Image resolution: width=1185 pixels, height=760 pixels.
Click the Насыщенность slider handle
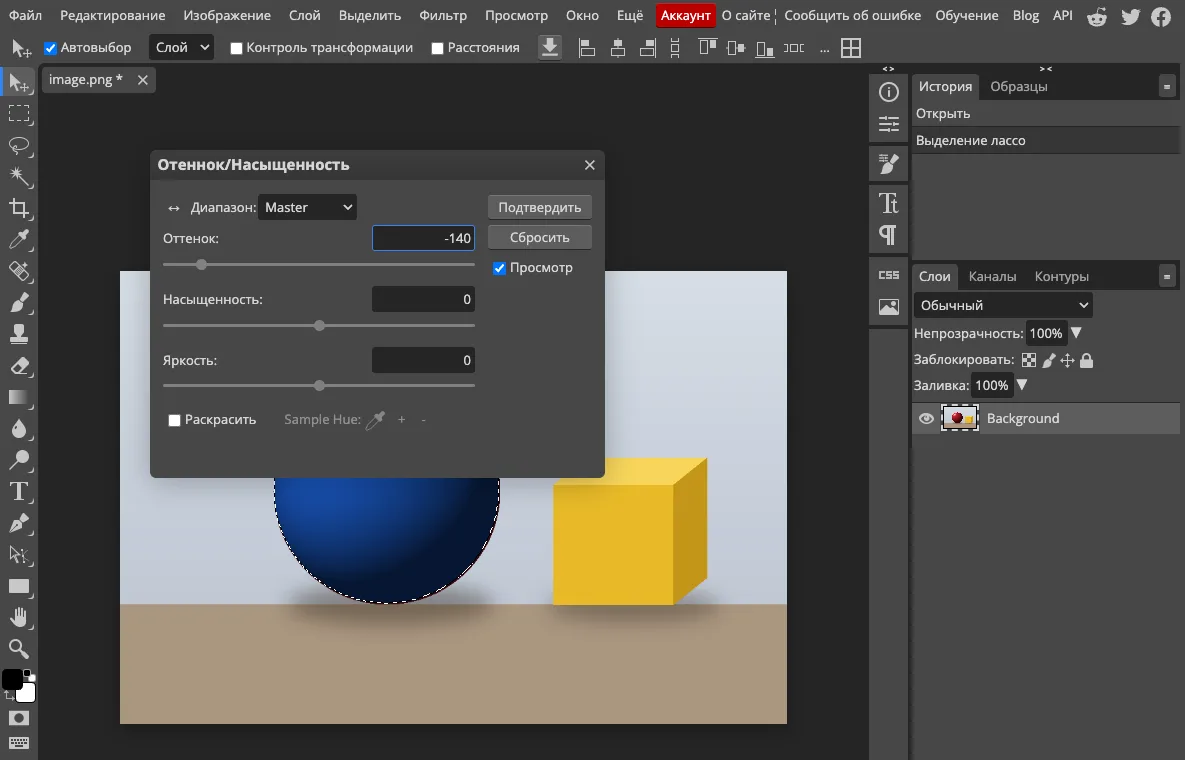click(x=320, y=326)
